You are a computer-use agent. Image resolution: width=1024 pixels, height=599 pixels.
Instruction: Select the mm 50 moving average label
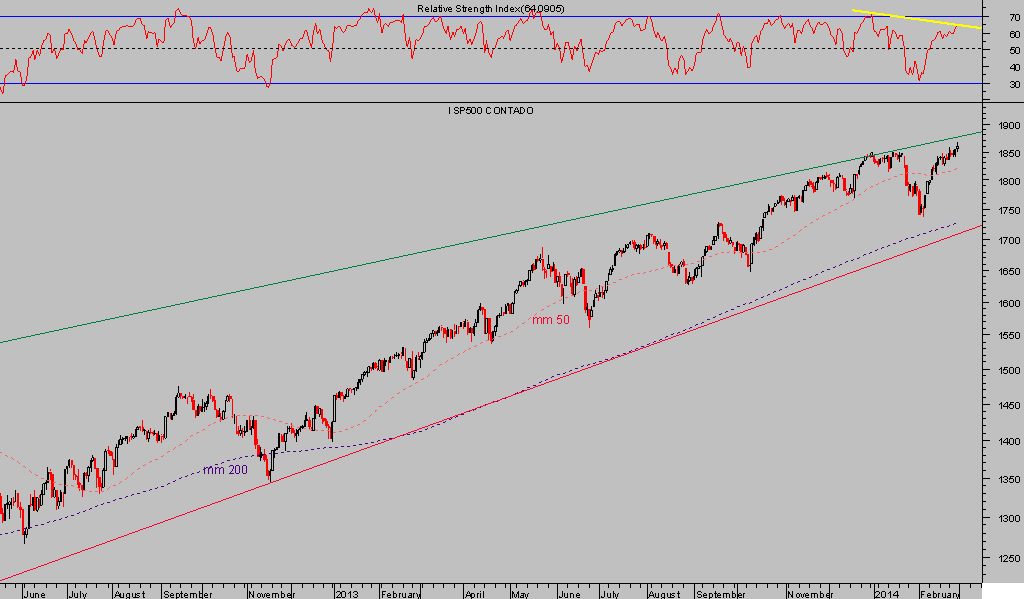click(551, 320)
